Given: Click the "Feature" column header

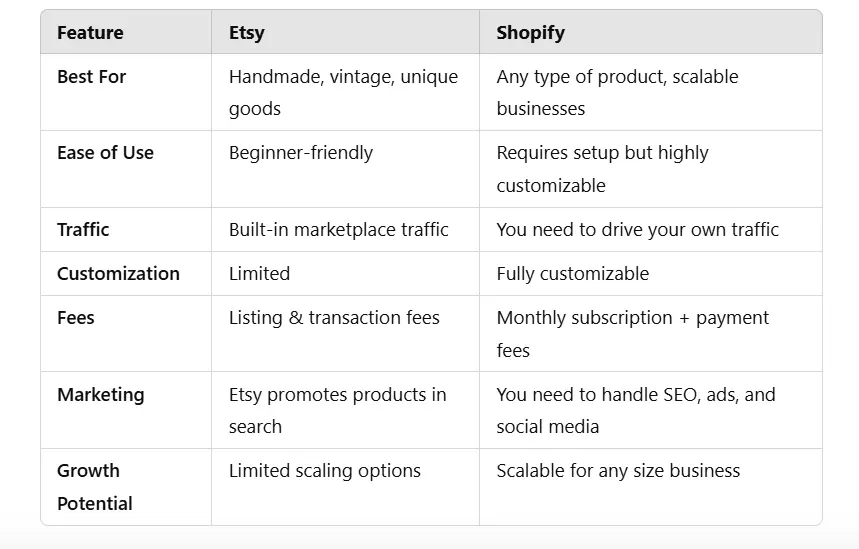Looking at the screenshot, I should click(90, 33).
